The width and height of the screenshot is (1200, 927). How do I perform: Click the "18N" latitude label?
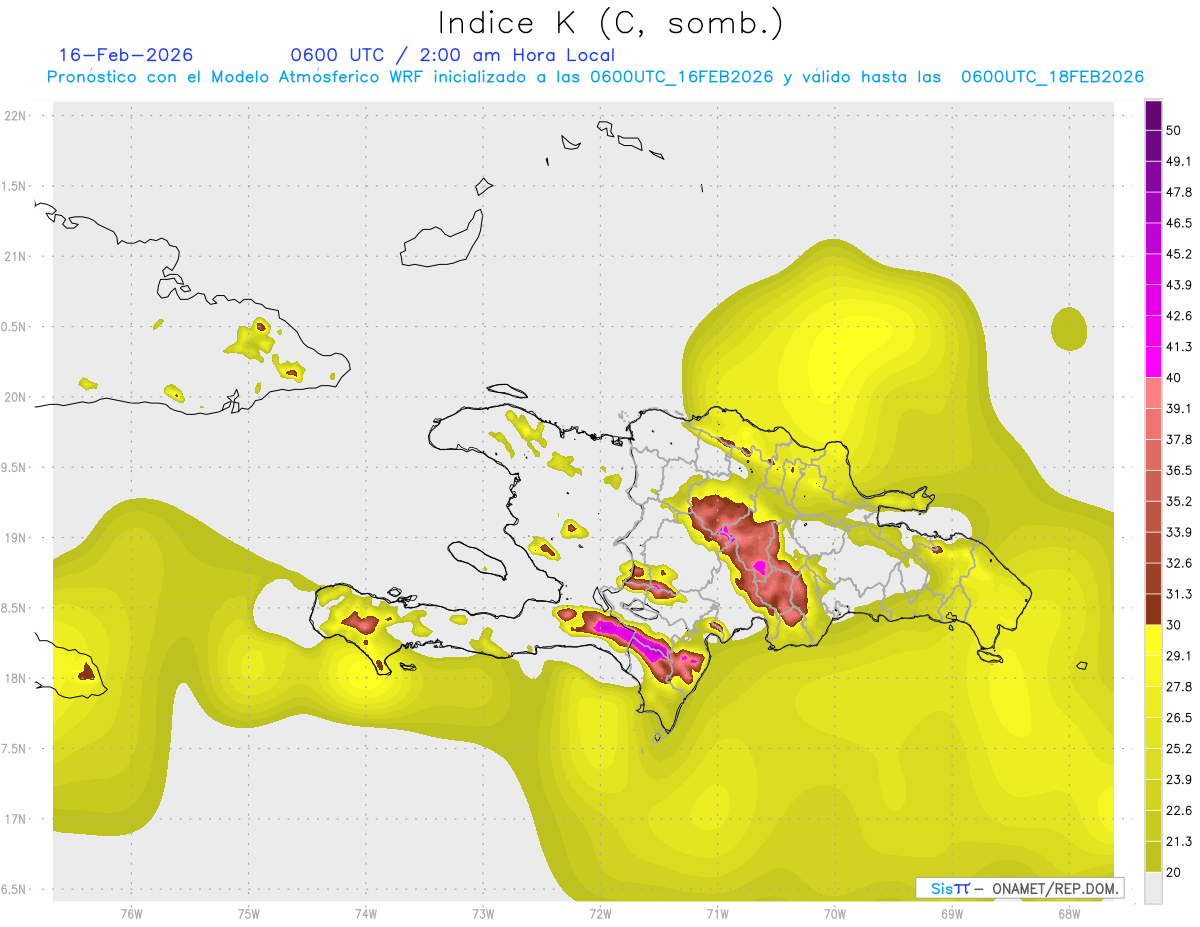(x=17, y=678)
